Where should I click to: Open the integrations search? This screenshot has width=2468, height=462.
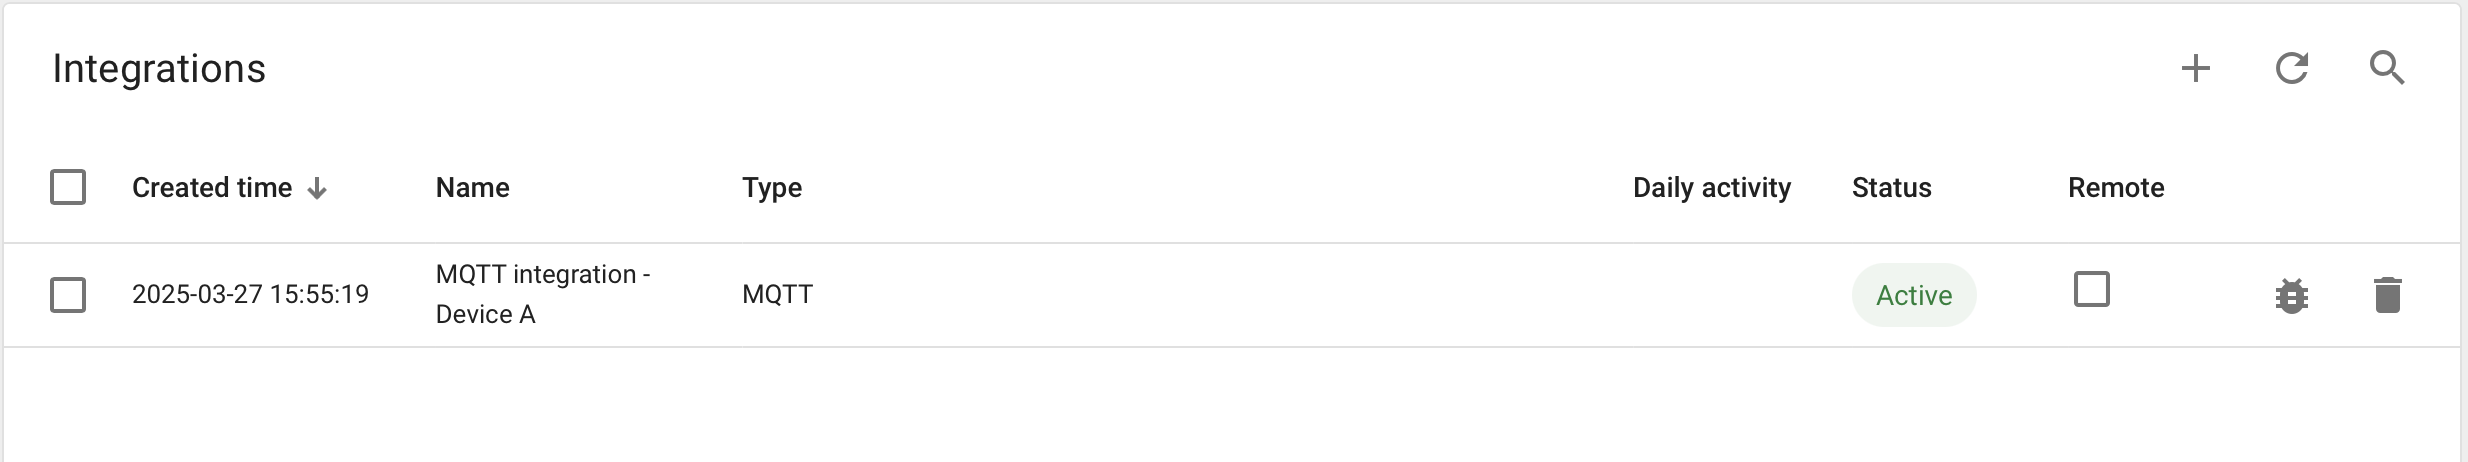(2387, 68)
